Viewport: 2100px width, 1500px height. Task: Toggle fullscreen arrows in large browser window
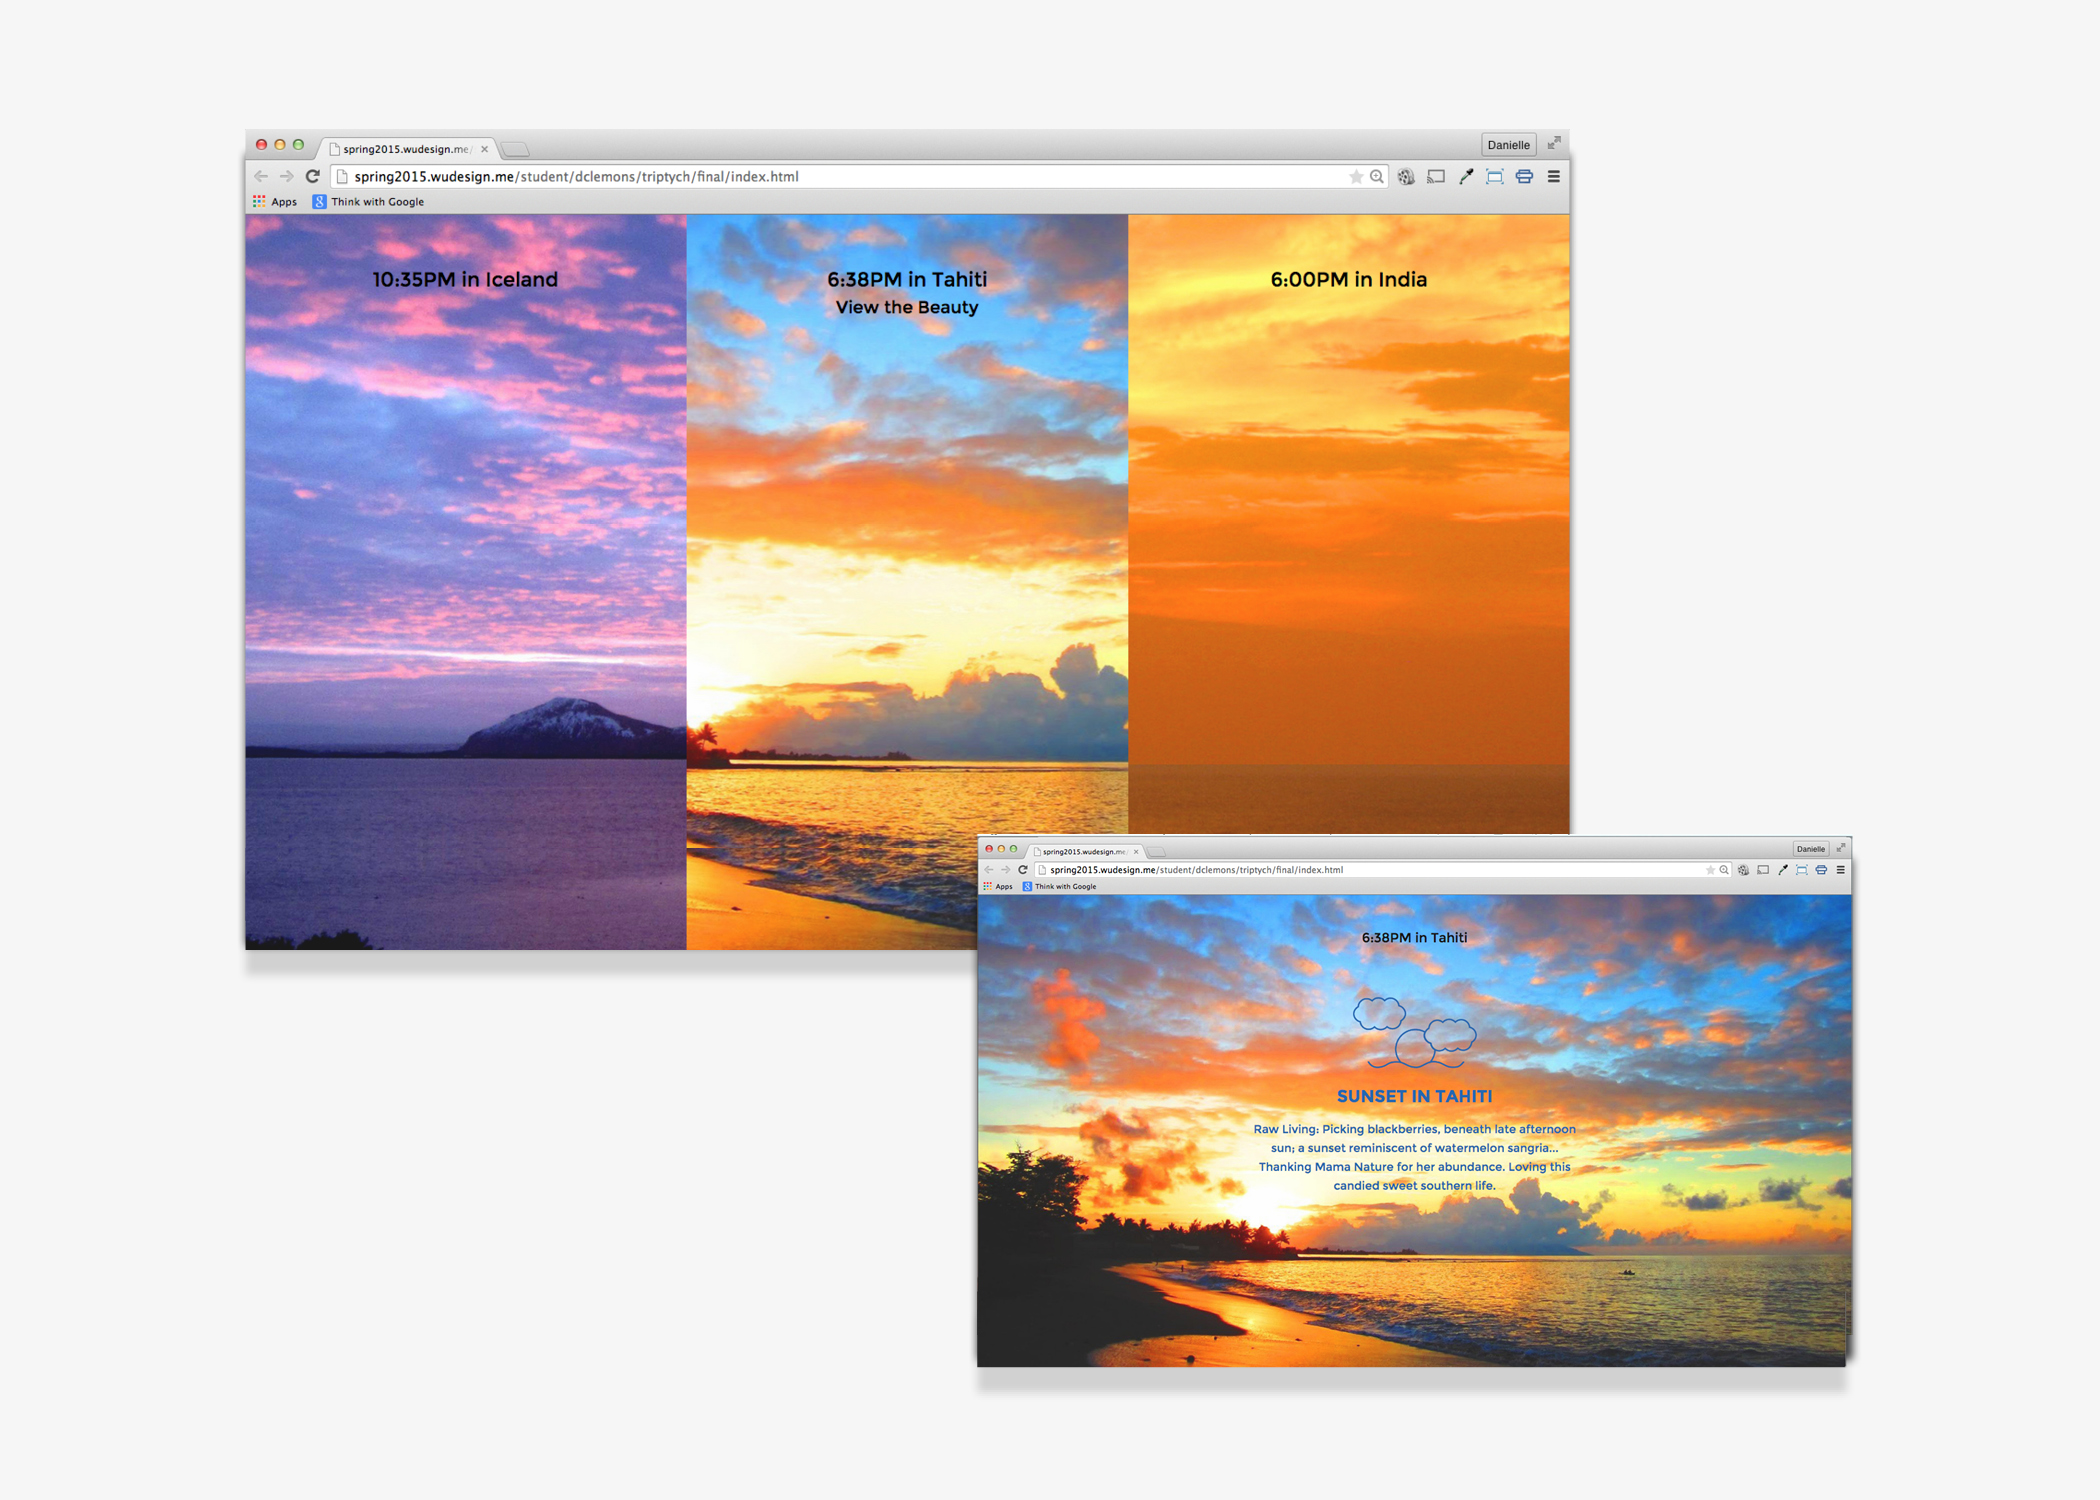(x=1554, y=144)
